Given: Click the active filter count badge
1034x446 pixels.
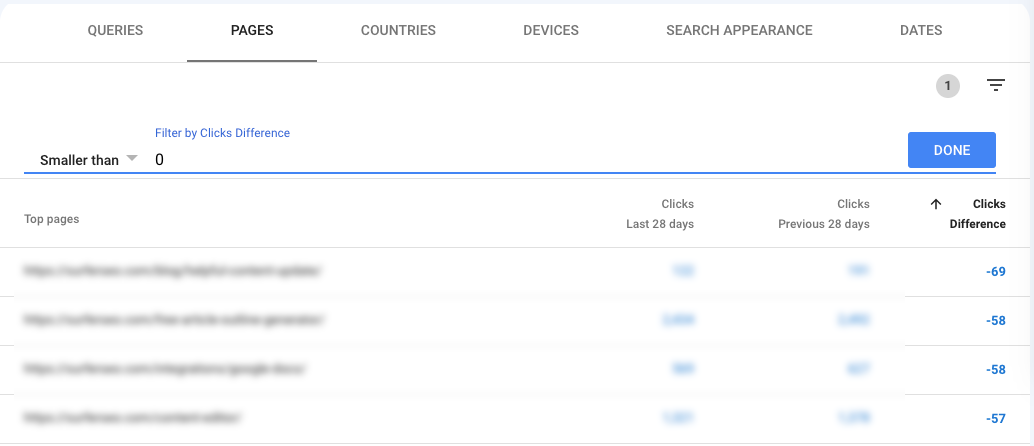Looking at the screenshot, I should click(x=947, y=86).
